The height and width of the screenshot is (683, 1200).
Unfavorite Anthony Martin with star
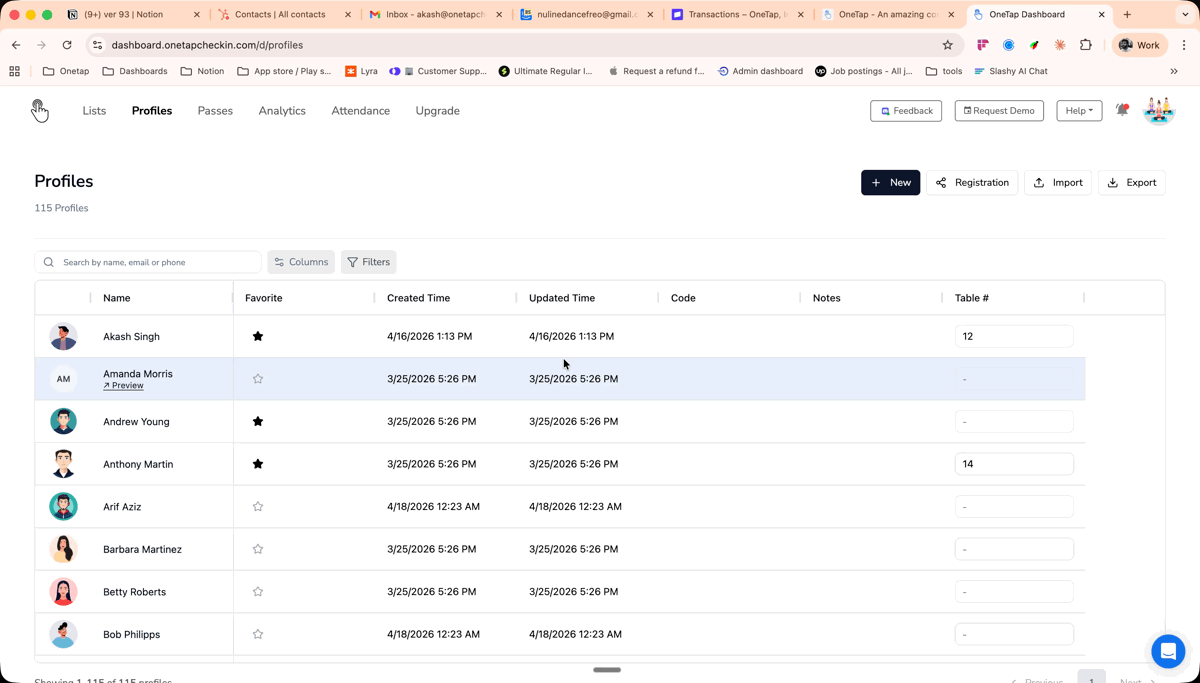click(x=258, y=464)
